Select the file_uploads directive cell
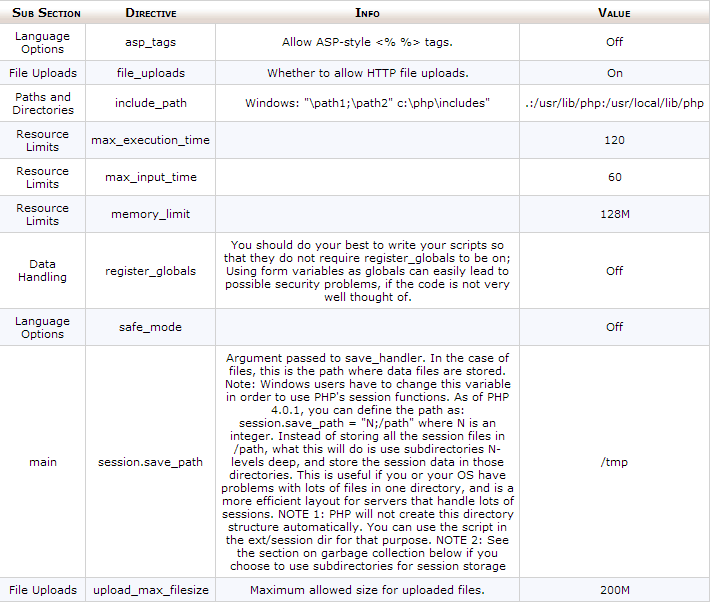The image size is (711, 603). pyautogui.click(x=151, y=73)
